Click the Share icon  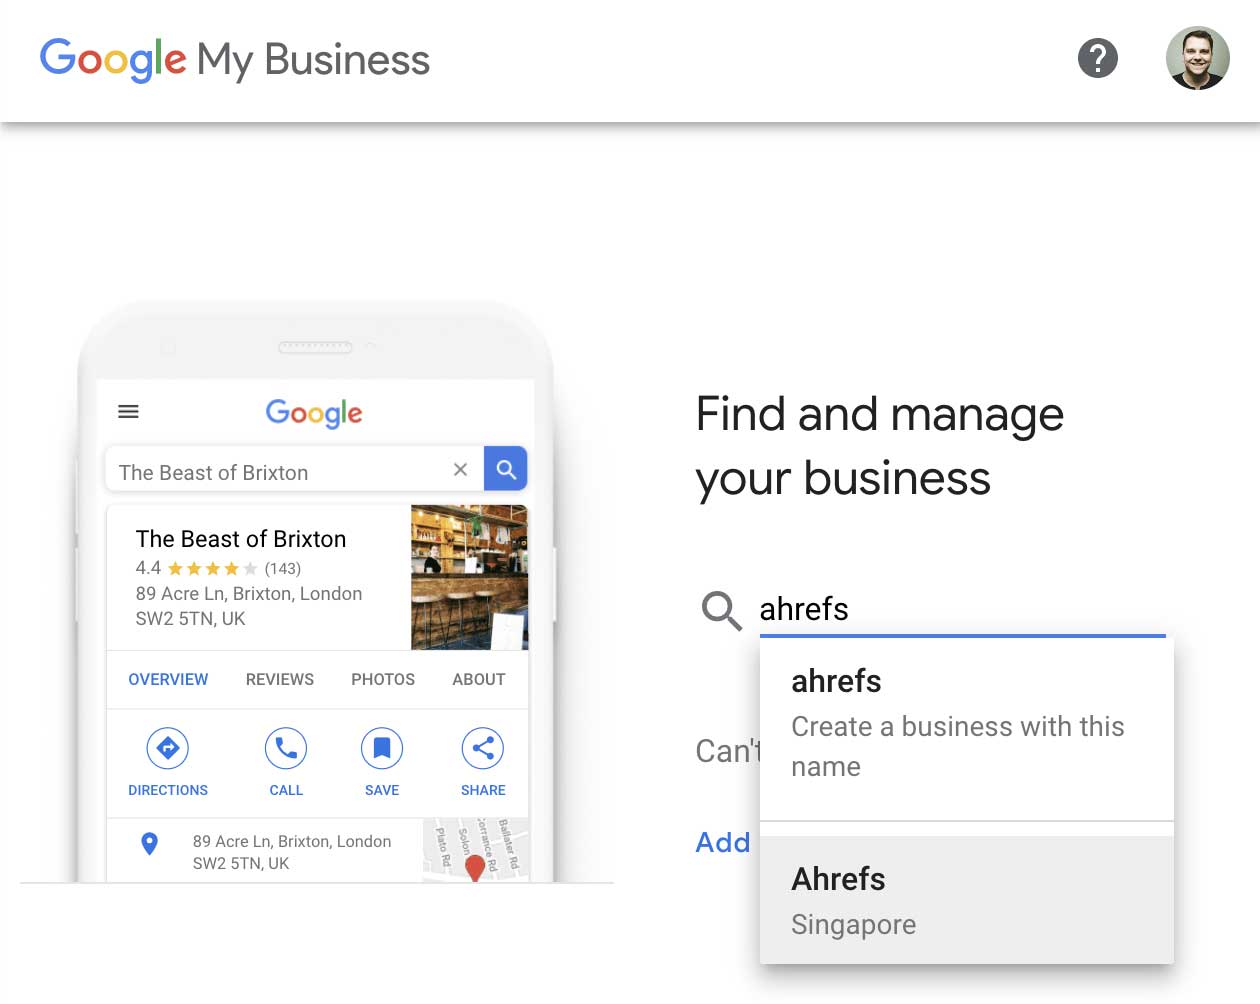pos(483,748)
